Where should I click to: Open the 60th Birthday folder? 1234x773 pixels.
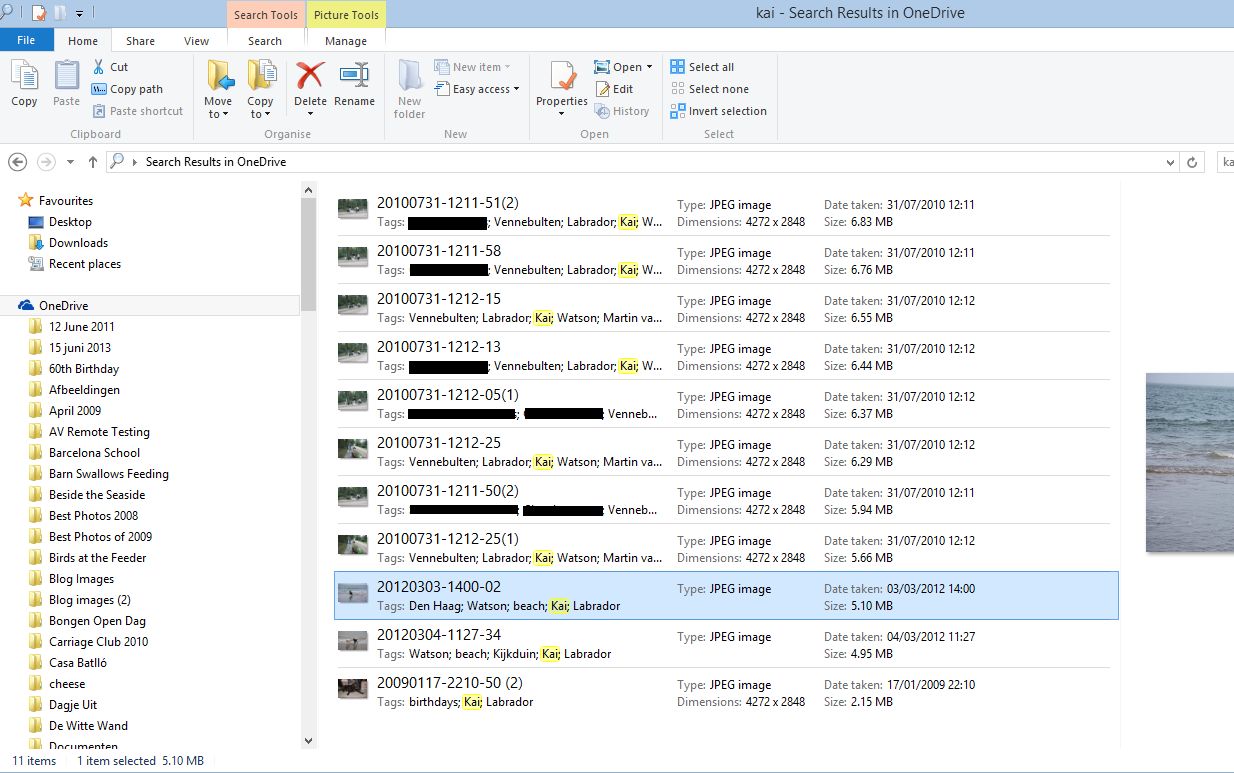click(74, 369)
